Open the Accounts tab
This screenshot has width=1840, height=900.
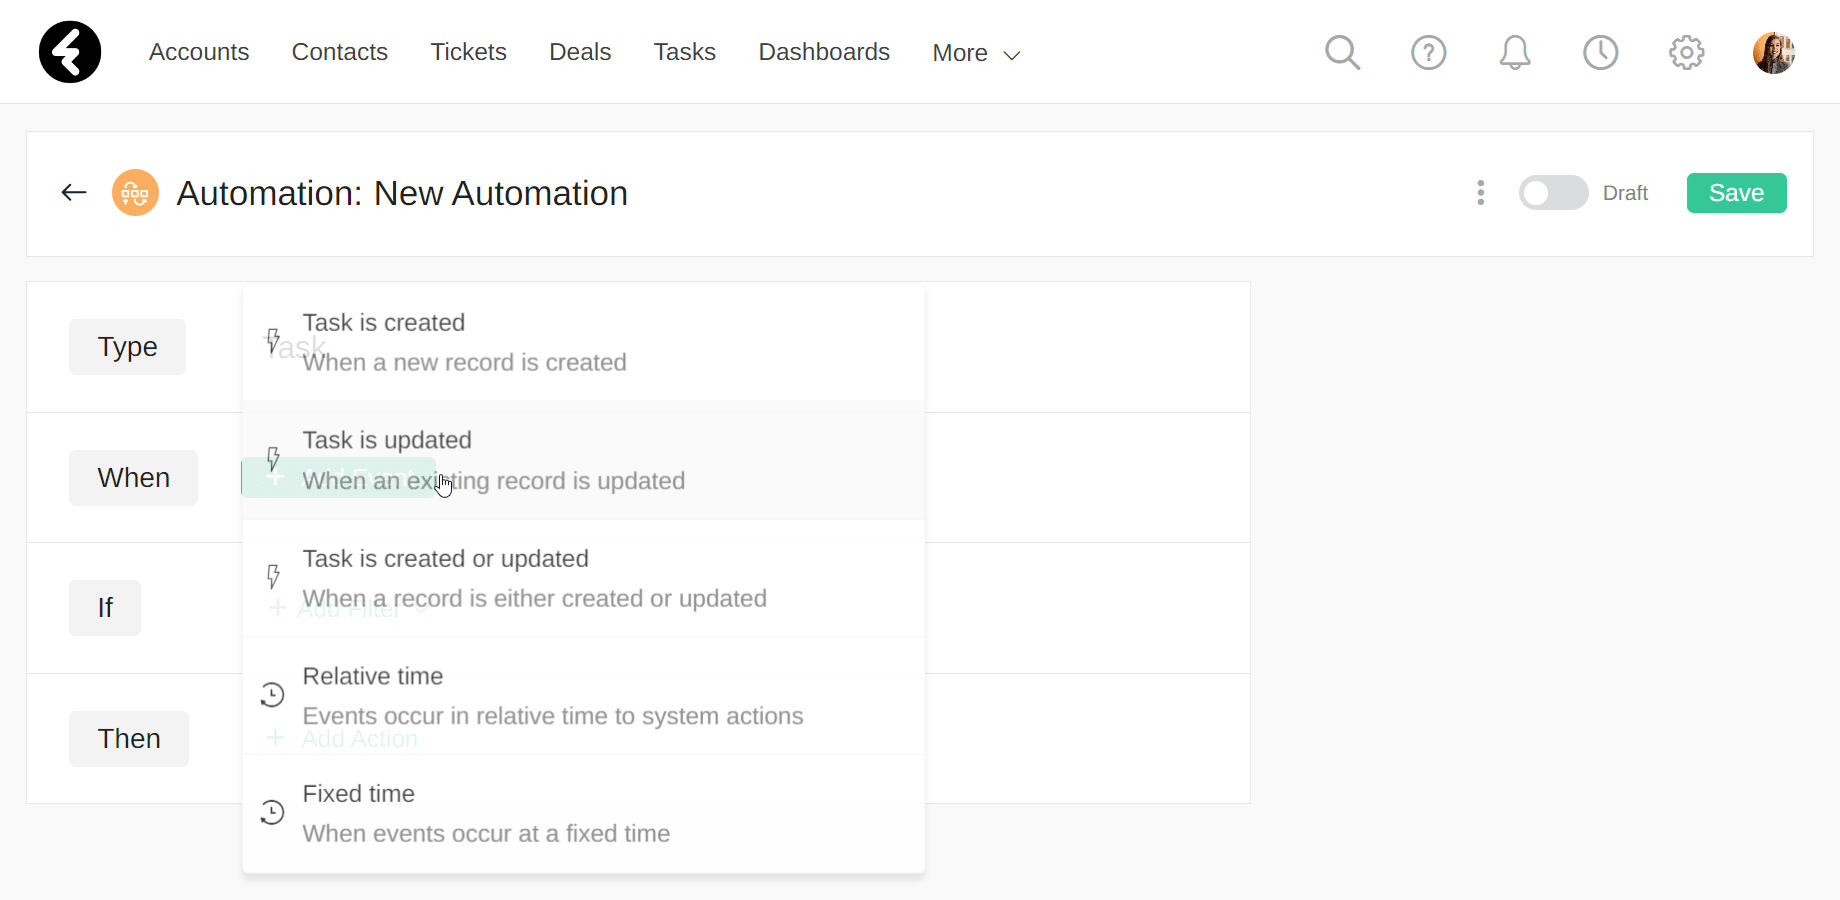tap(199, 52)
